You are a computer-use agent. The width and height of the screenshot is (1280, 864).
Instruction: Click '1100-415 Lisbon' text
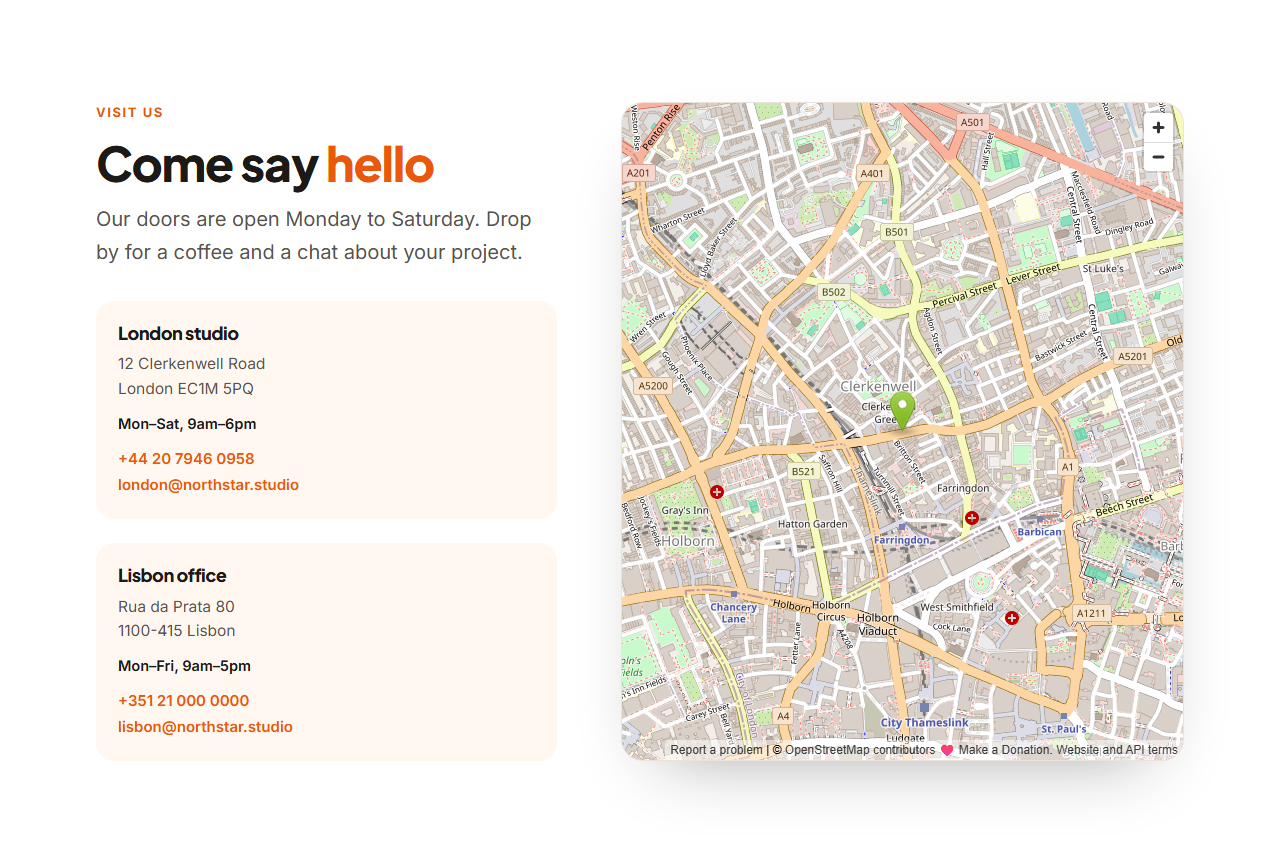point(177,631)
